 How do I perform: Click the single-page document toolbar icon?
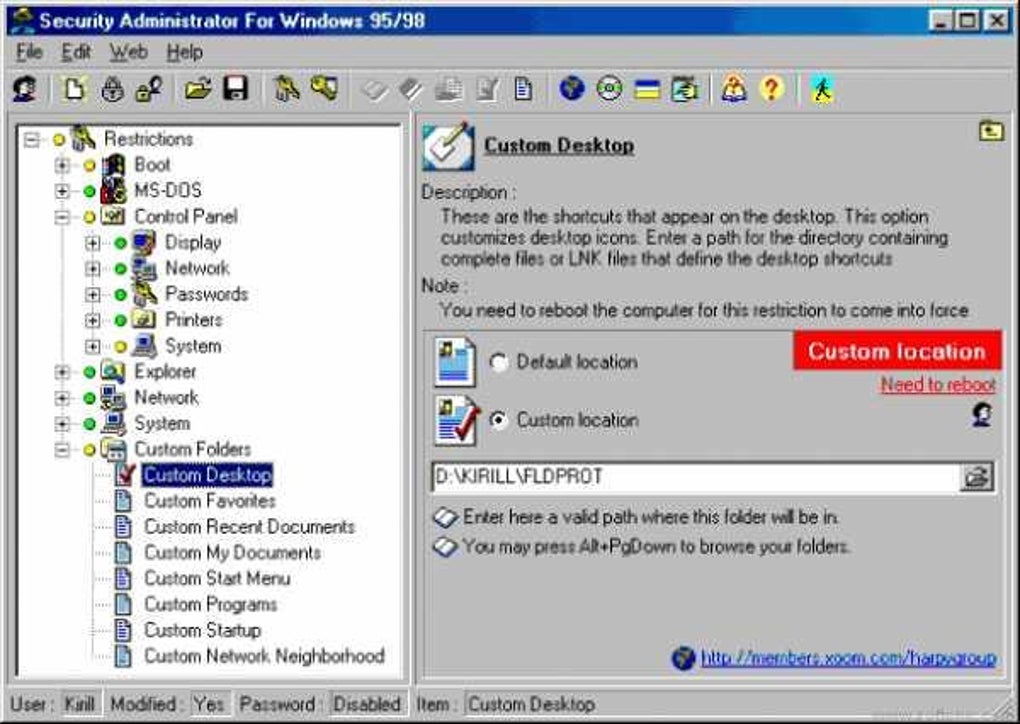(x=523, y=89)
